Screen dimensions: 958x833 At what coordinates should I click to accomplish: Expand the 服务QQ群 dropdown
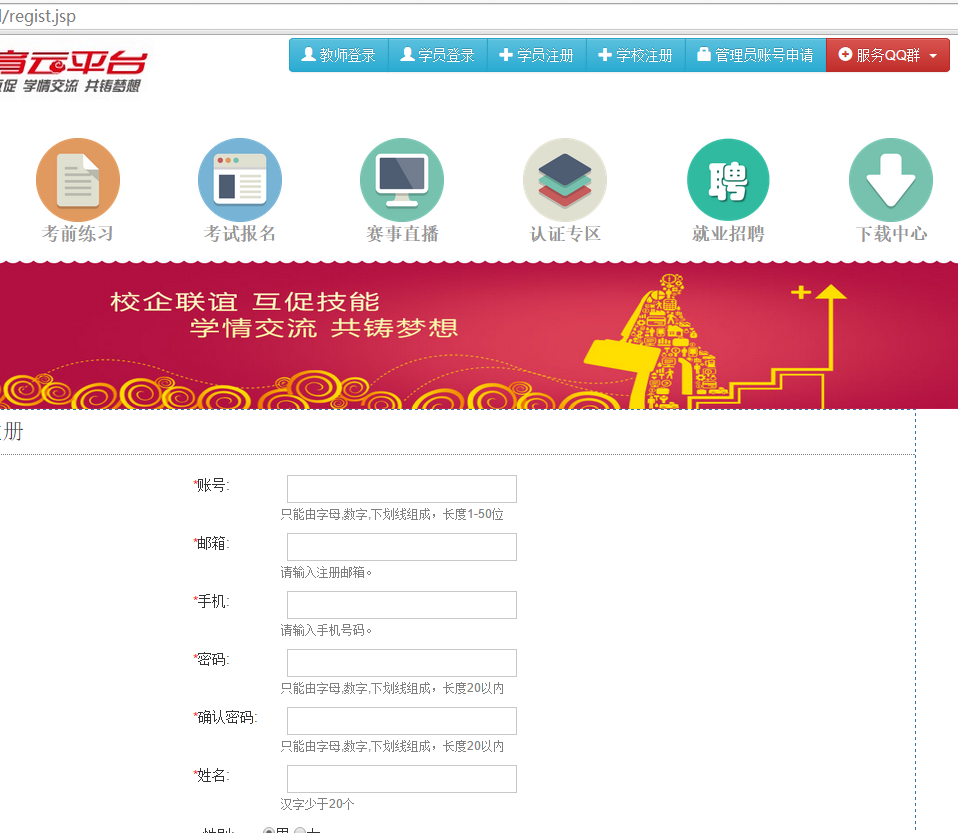(887, 55)
